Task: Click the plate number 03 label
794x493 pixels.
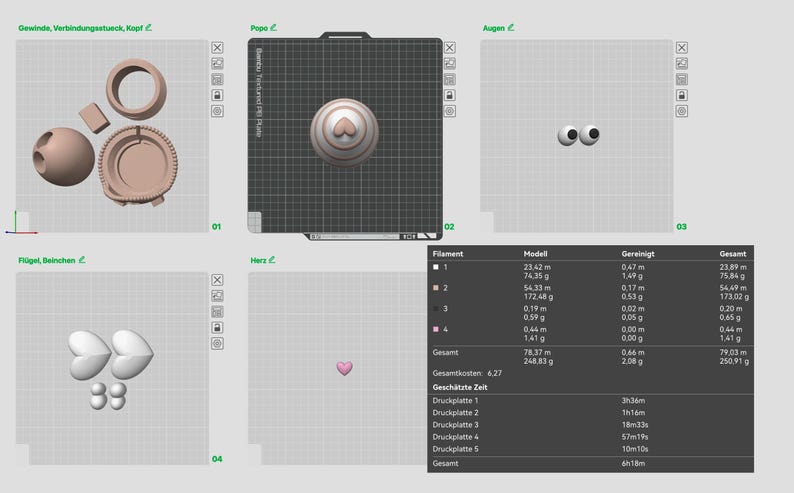Action: click(682, 227)
